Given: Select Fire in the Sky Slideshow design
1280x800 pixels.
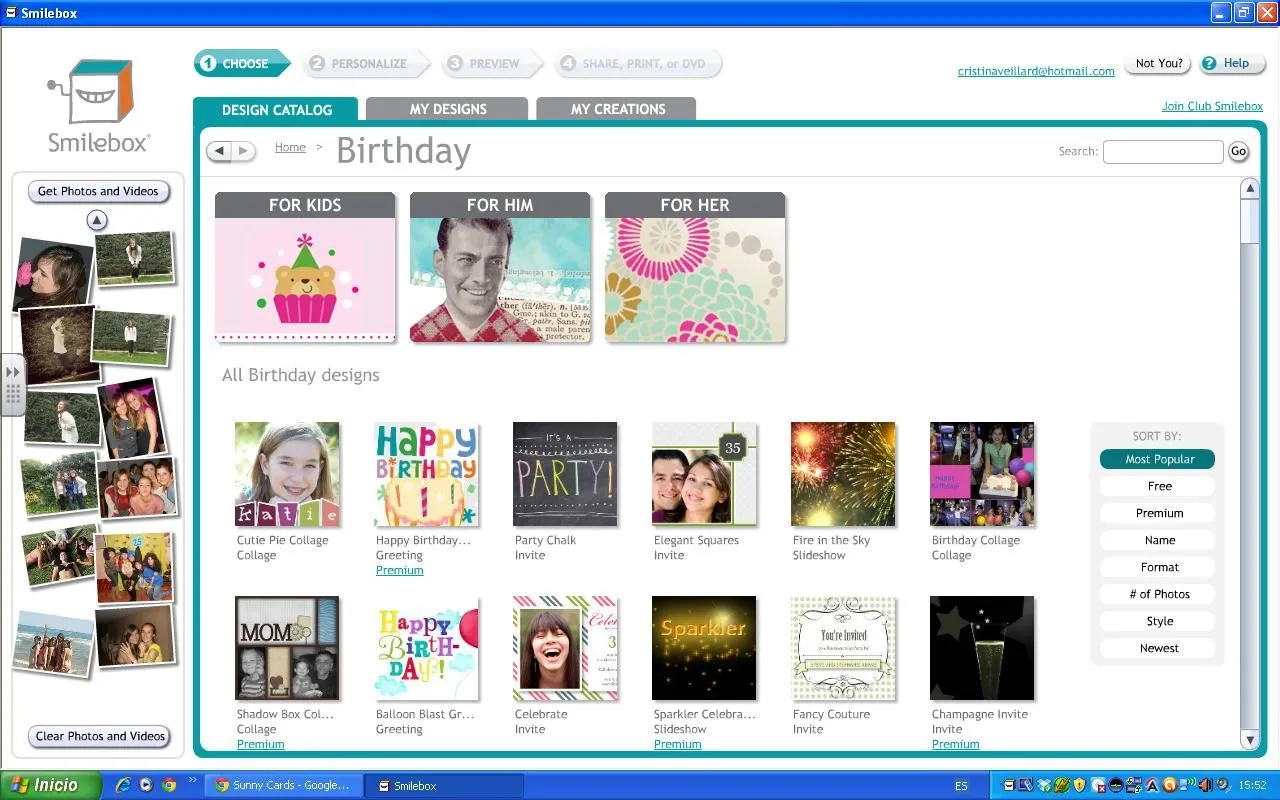Looking at the screenshot, I should [x=843, y=474].
